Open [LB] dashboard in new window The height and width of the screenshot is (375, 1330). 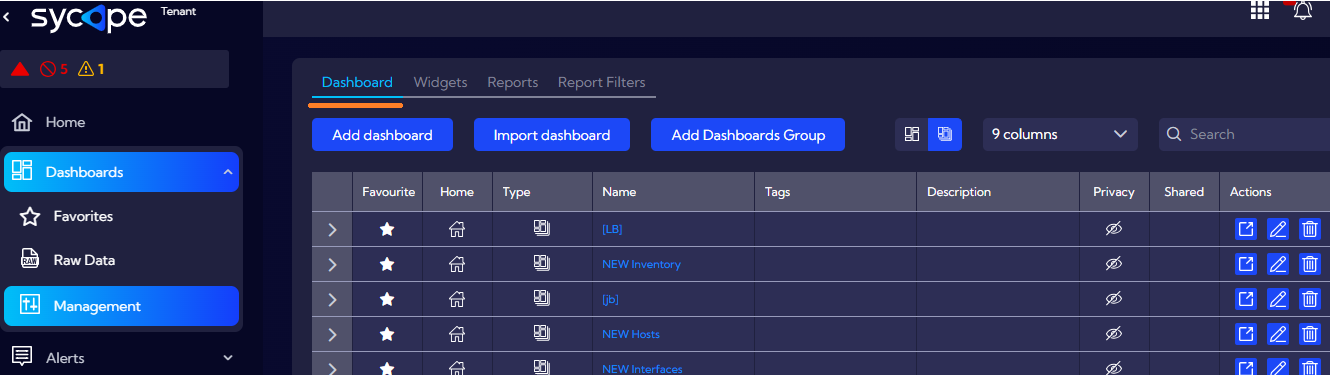click(x=1246, y=229)
